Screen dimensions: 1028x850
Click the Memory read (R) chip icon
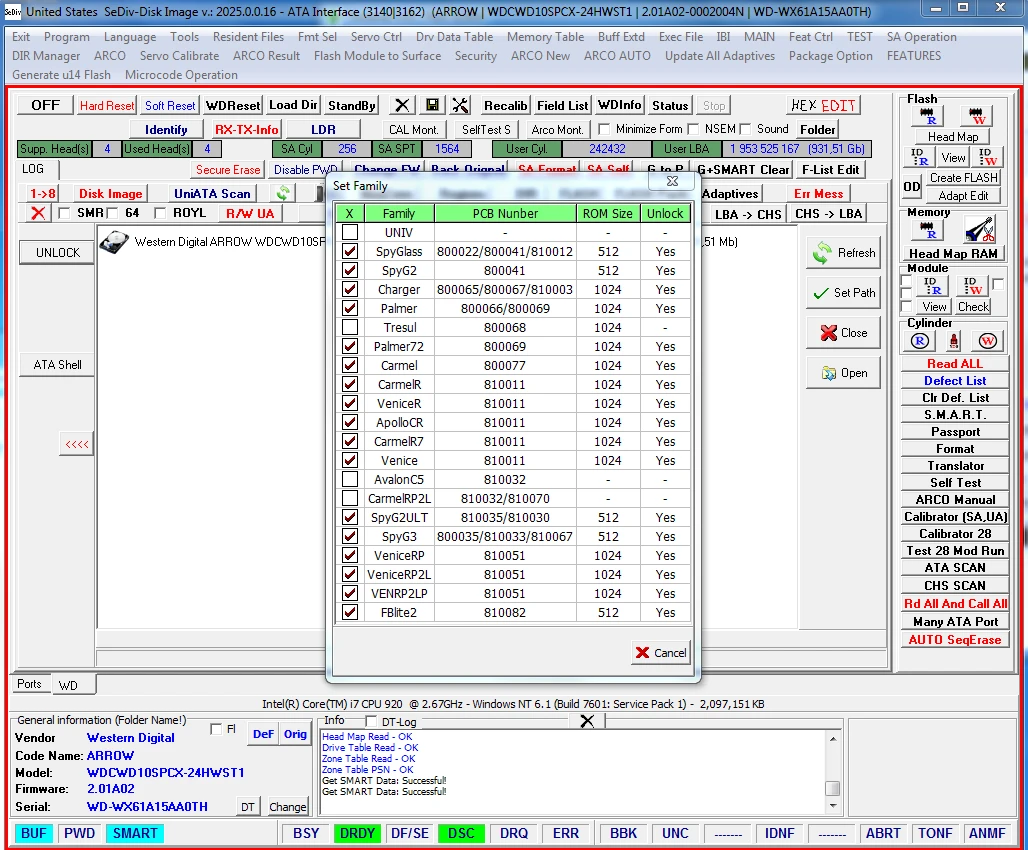927,230
